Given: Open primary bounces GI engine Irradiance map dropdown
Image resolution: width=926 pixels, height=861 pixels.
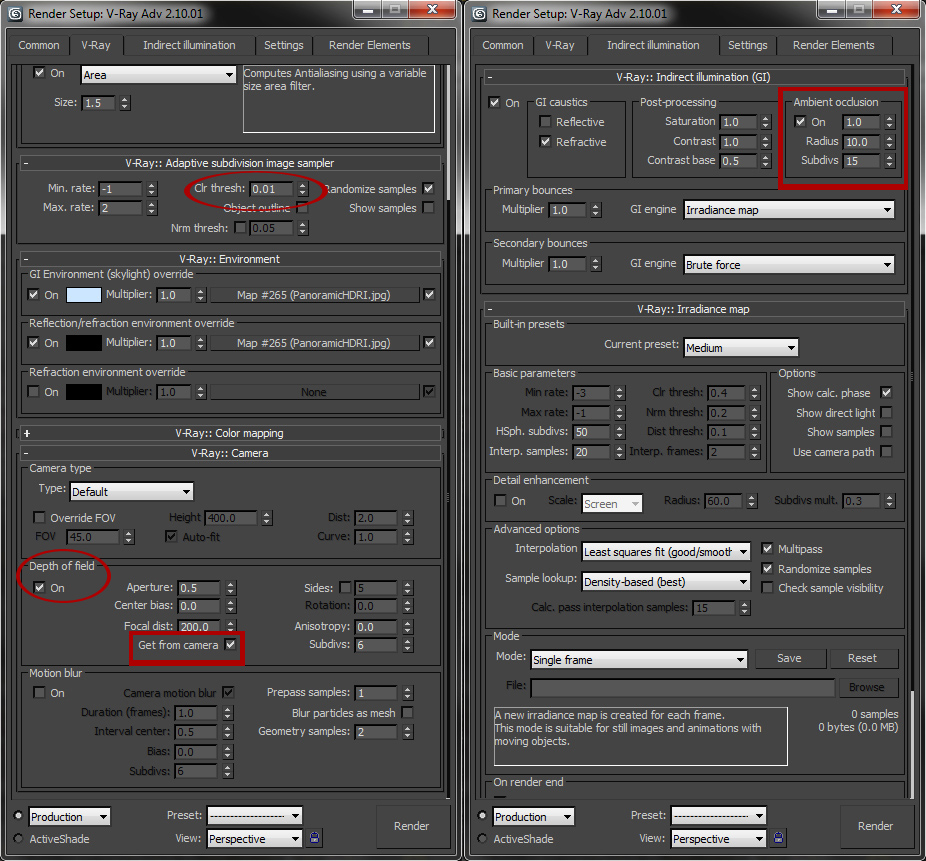Looking at the screenshot, I should 788,210.
